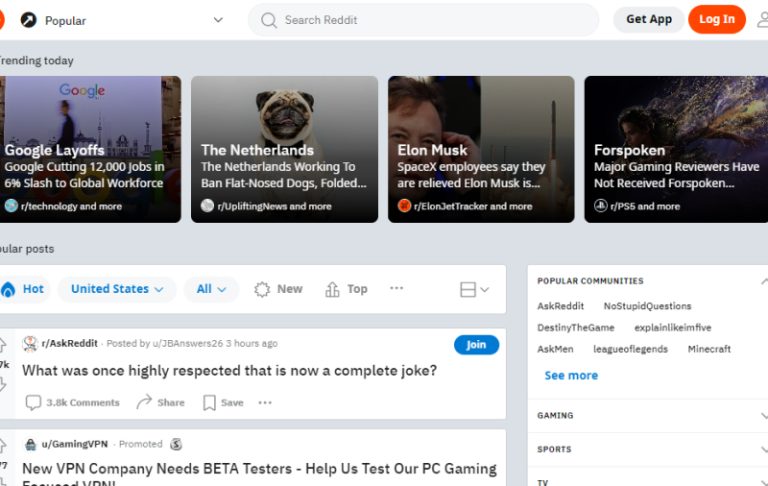Upvote the GamingVPN promoted post
The height and width of the screenshot is (486, 768).
[2, 445]
